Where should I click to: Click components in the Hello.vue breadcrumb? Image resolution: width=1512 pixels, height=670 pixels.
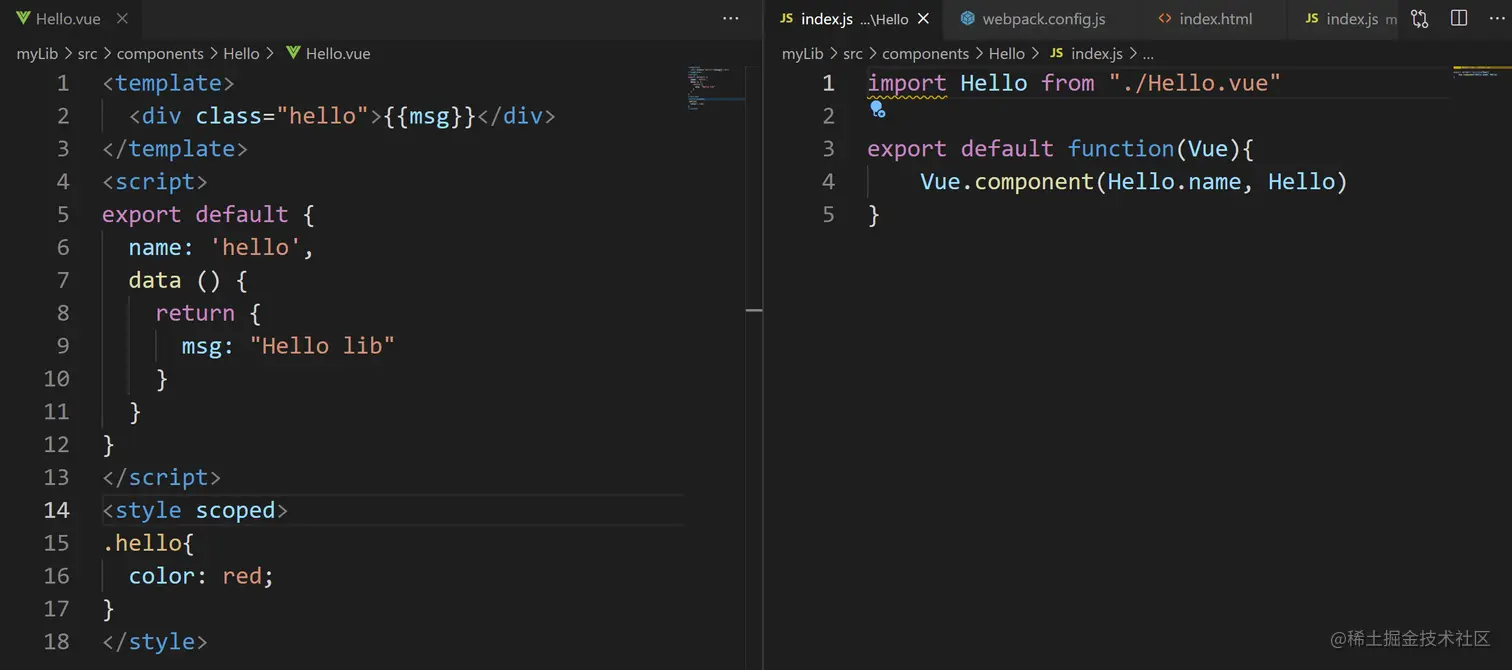[x=160, y=54]
